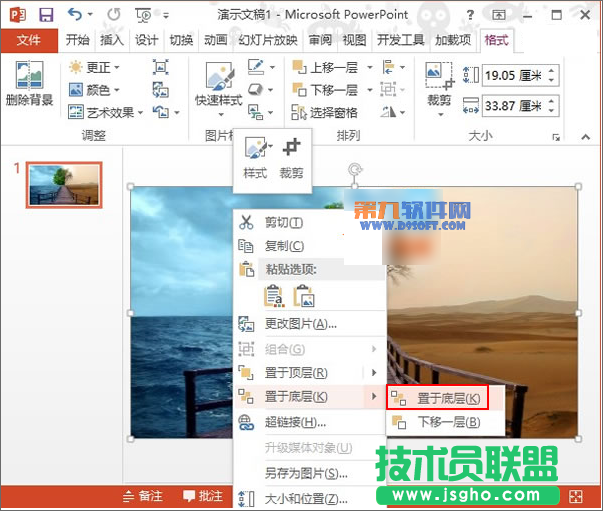Undo the last action
Viewport: 603px width, 511px height.
click(x=75, y=15)
